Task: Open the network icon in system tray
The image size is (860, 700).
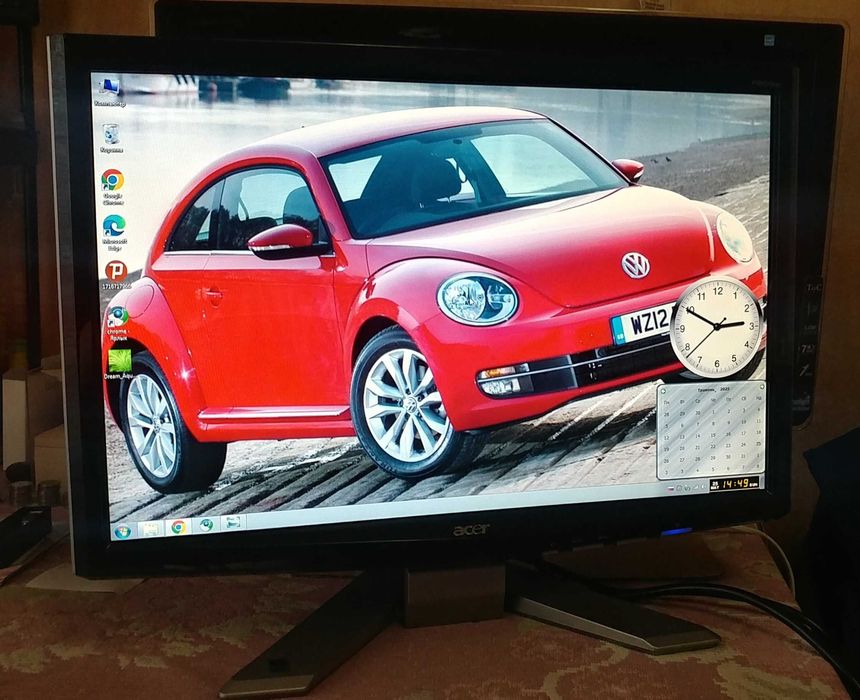Action: tap(696, 487)
